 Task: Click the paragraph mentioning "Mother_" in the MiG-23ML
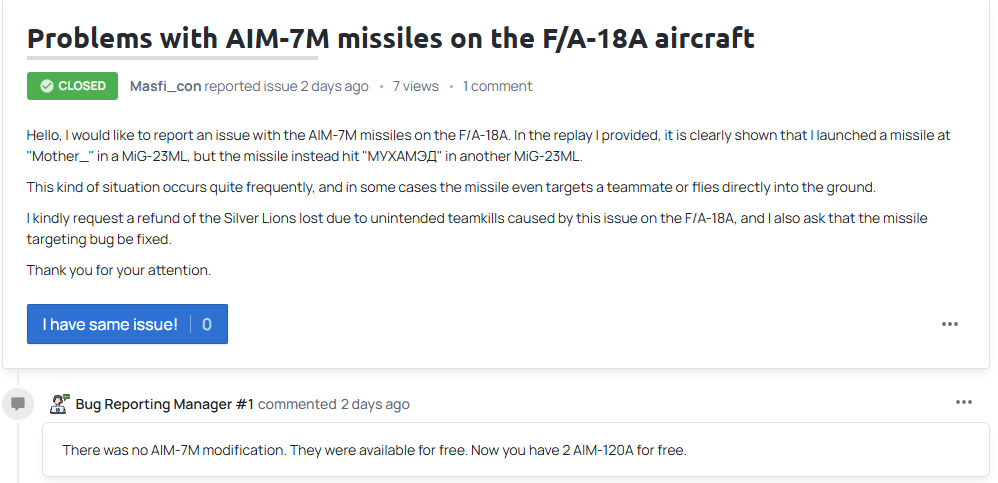click(x=488, y=146)
